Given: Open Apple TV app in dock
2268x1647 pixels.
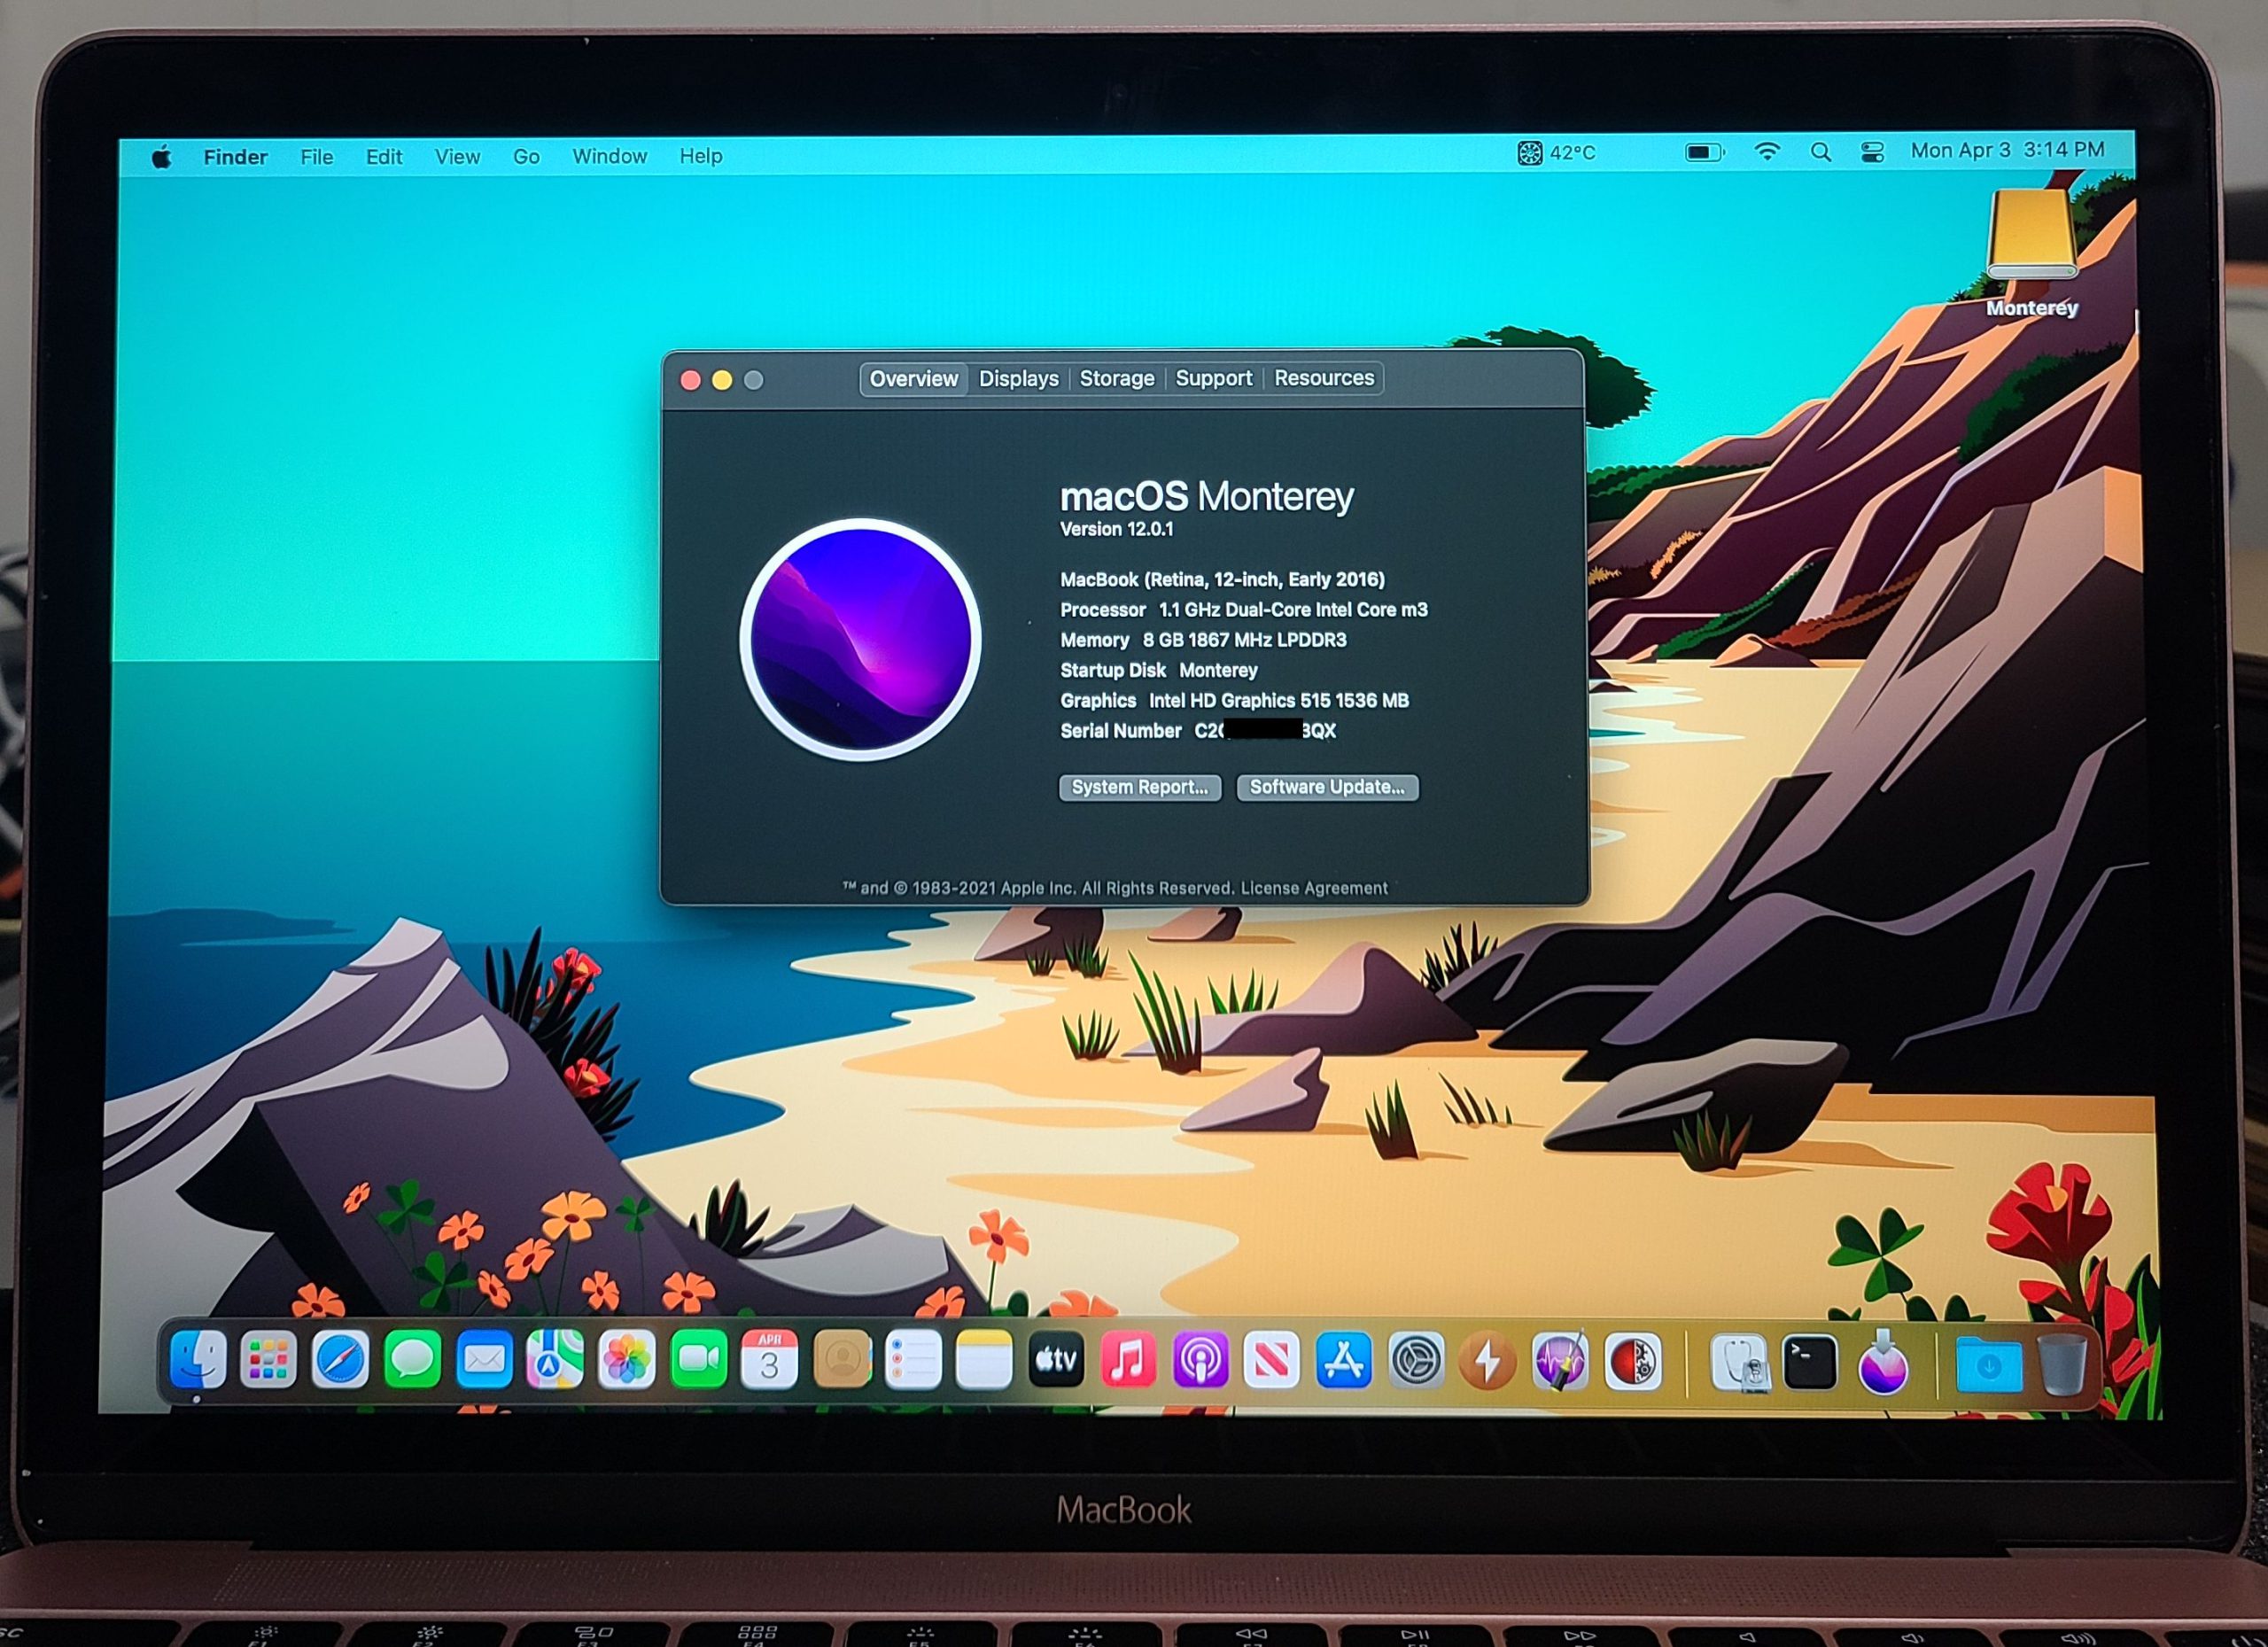Looking at the screenshot, I should [x=1056, y=1360].
